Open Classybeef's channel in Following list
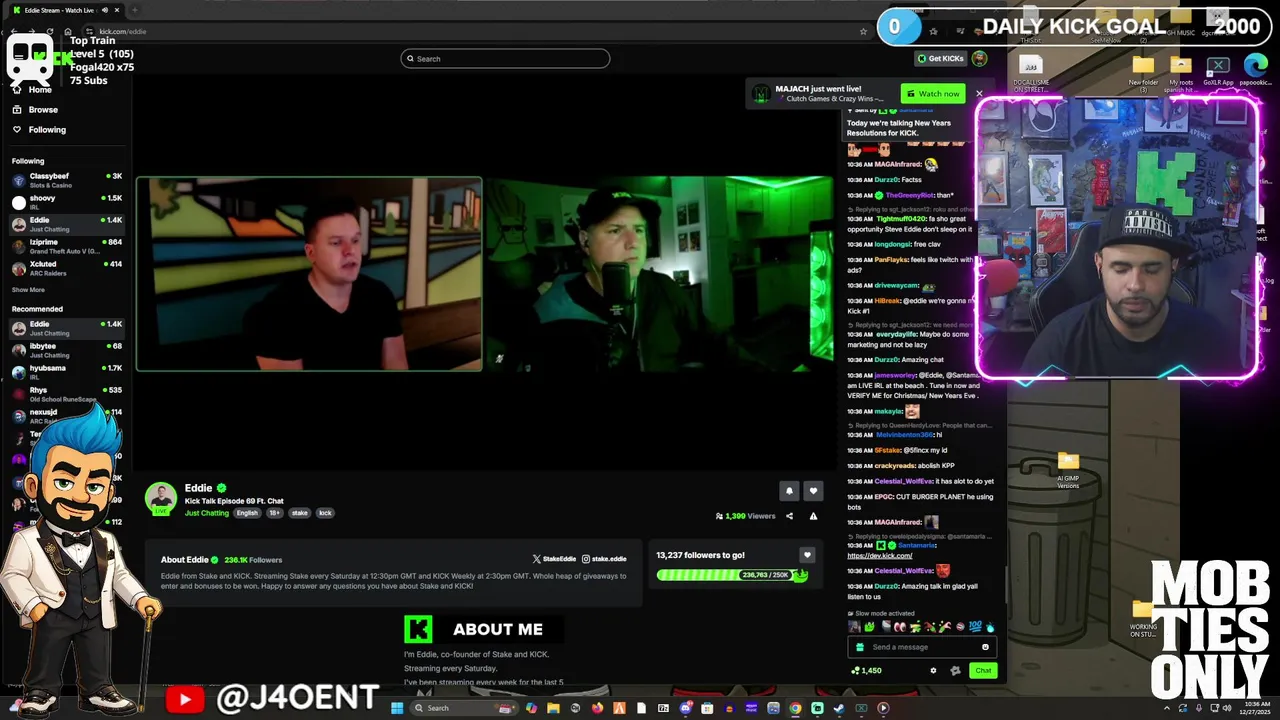 point(66,180)
